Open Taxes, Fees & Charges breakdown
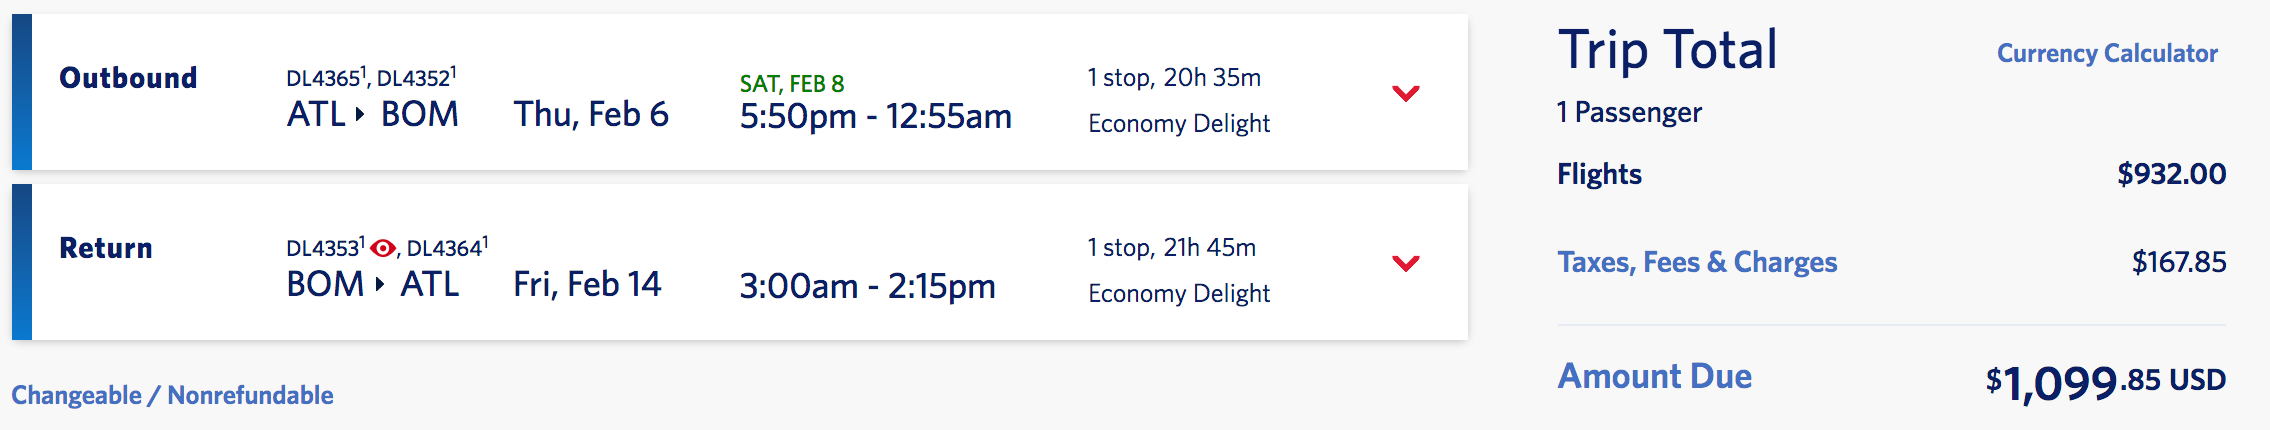The height and width of the screenshot is (430, 2270). (x=1696, y=262)
